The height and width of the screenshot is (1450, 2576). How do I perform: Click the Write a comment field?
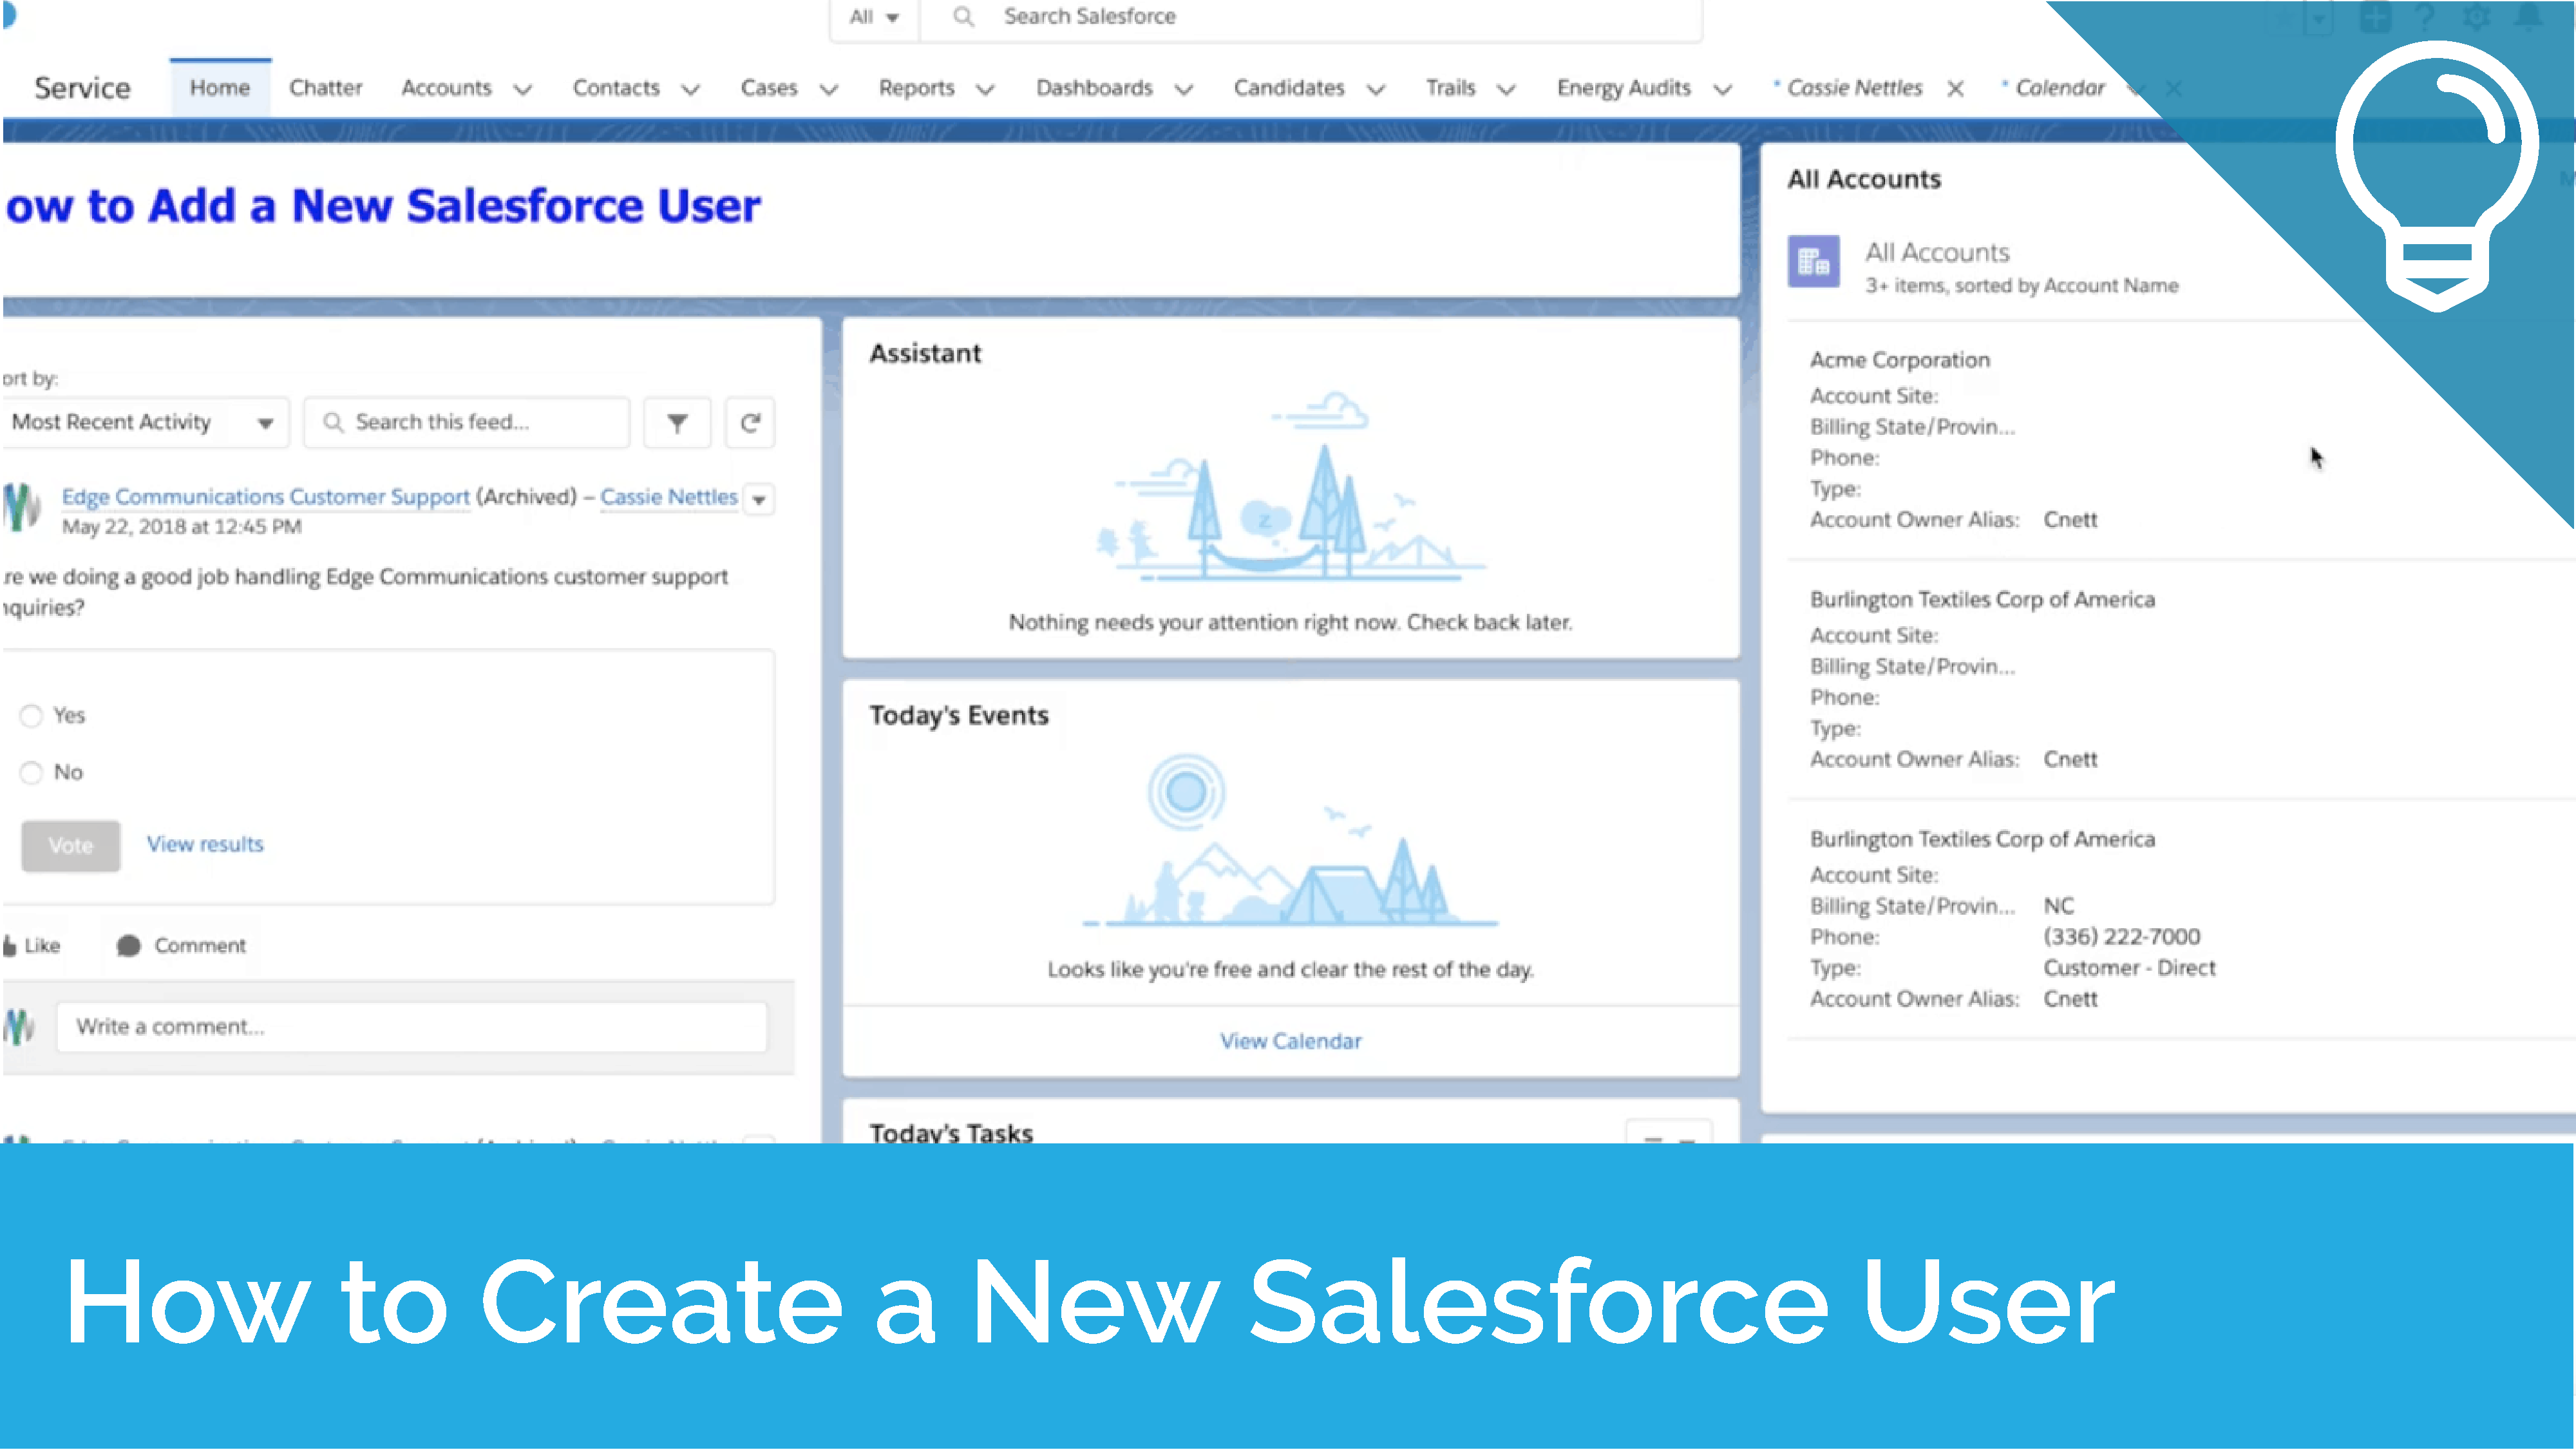pos(410,1027)
